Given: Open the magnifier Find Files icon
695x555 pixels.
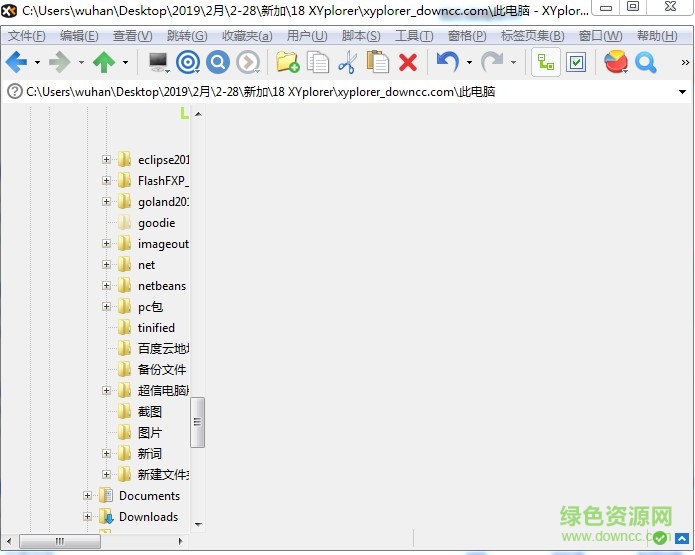Looking at the screenshot, I should 646,63.
